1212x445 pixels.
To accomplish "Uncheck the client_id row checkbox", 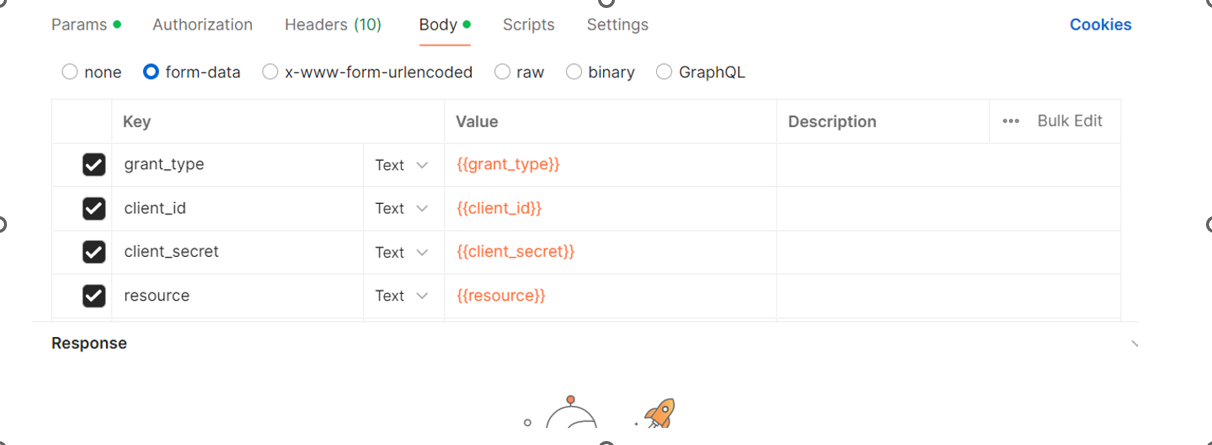I will click(94, 208).
